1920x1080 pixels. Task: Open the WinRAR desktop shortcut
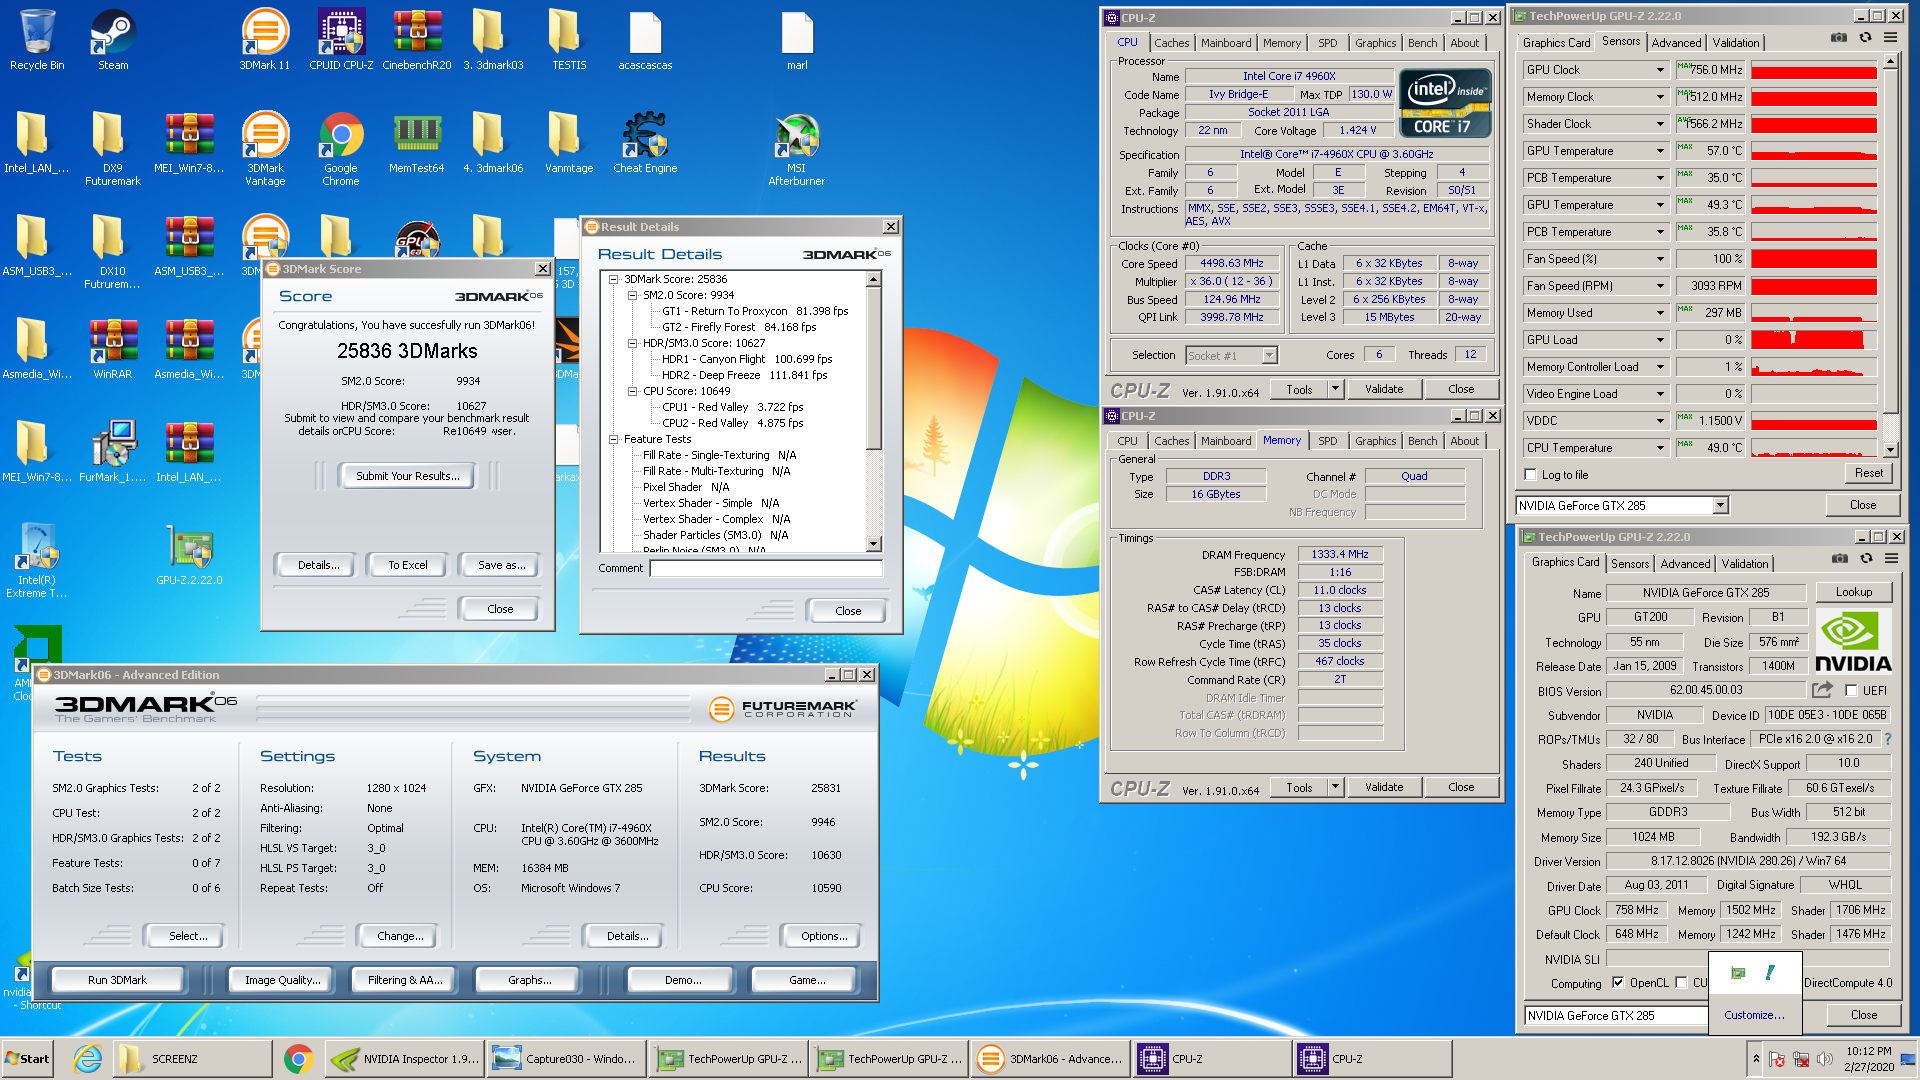coord(113,349)
